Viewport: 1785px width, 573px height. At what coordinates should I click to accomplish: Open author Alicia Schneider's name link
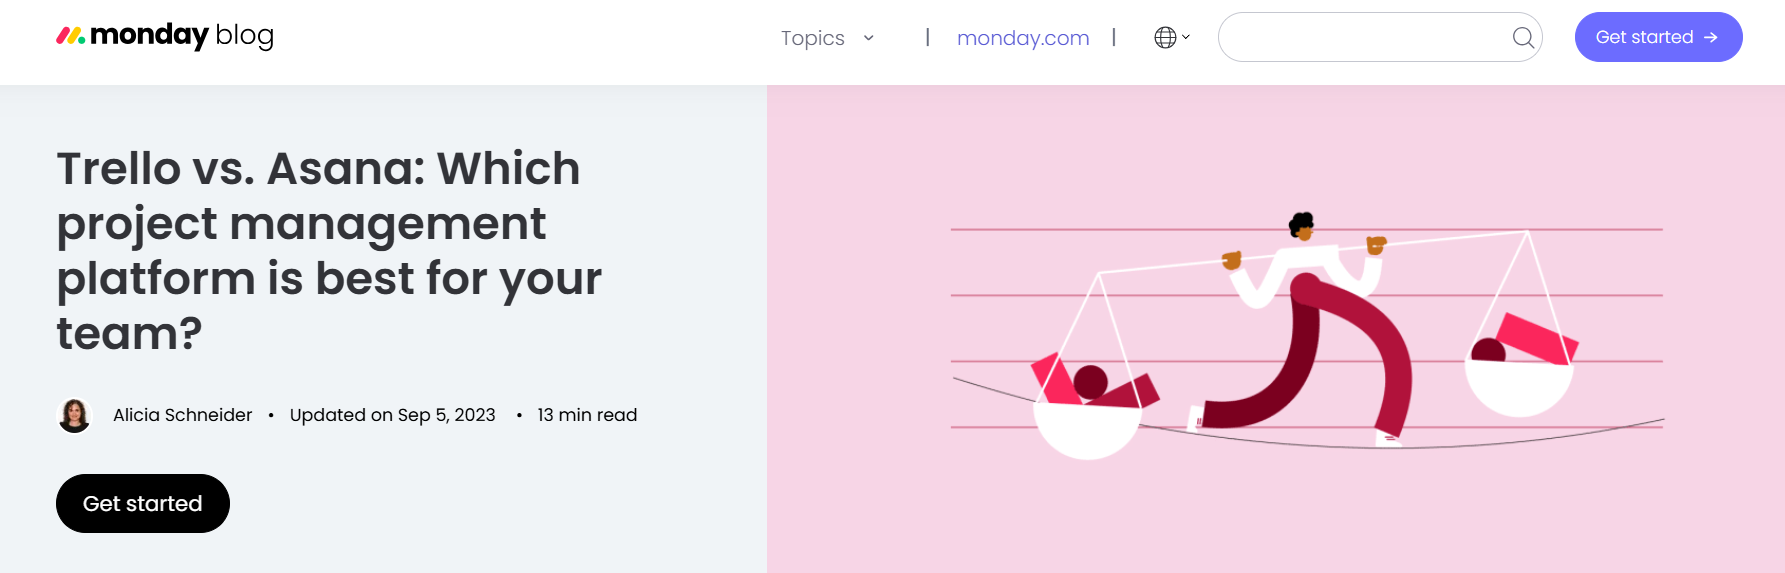point(182,415)
